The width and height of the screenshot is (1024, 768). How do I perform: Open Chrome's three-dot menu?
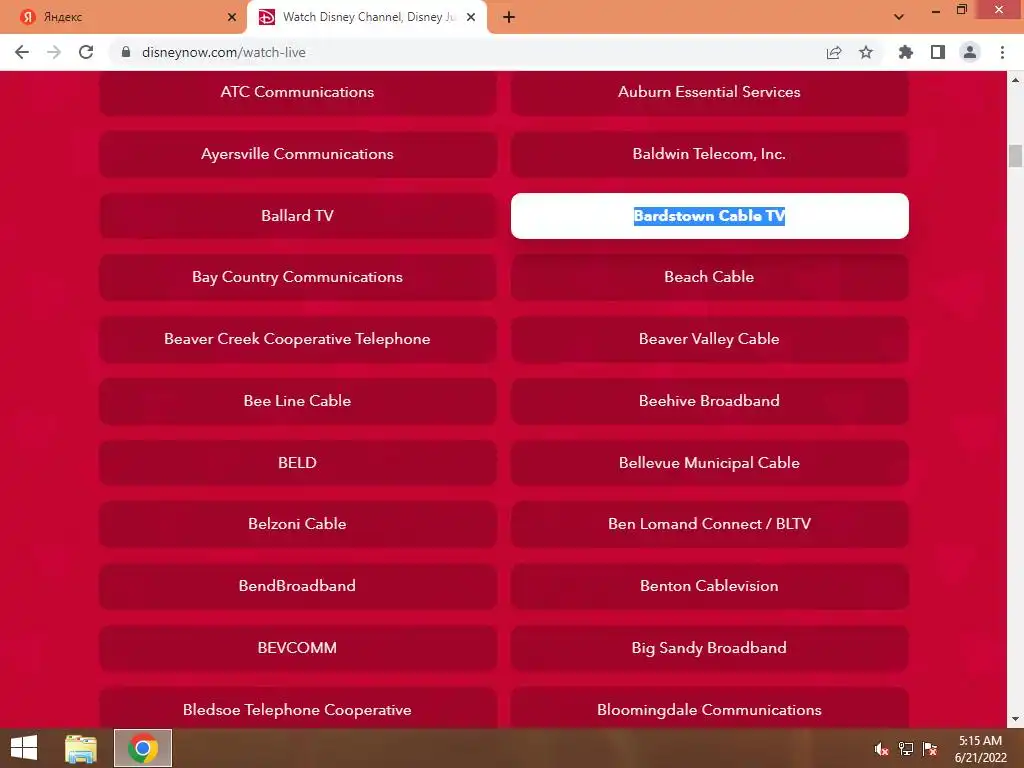[x=1002, y=52]
